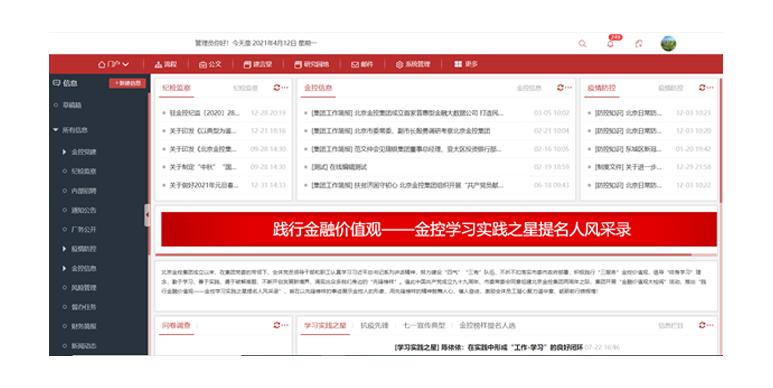Open more options in 金控信息 panel

(568, 88)
